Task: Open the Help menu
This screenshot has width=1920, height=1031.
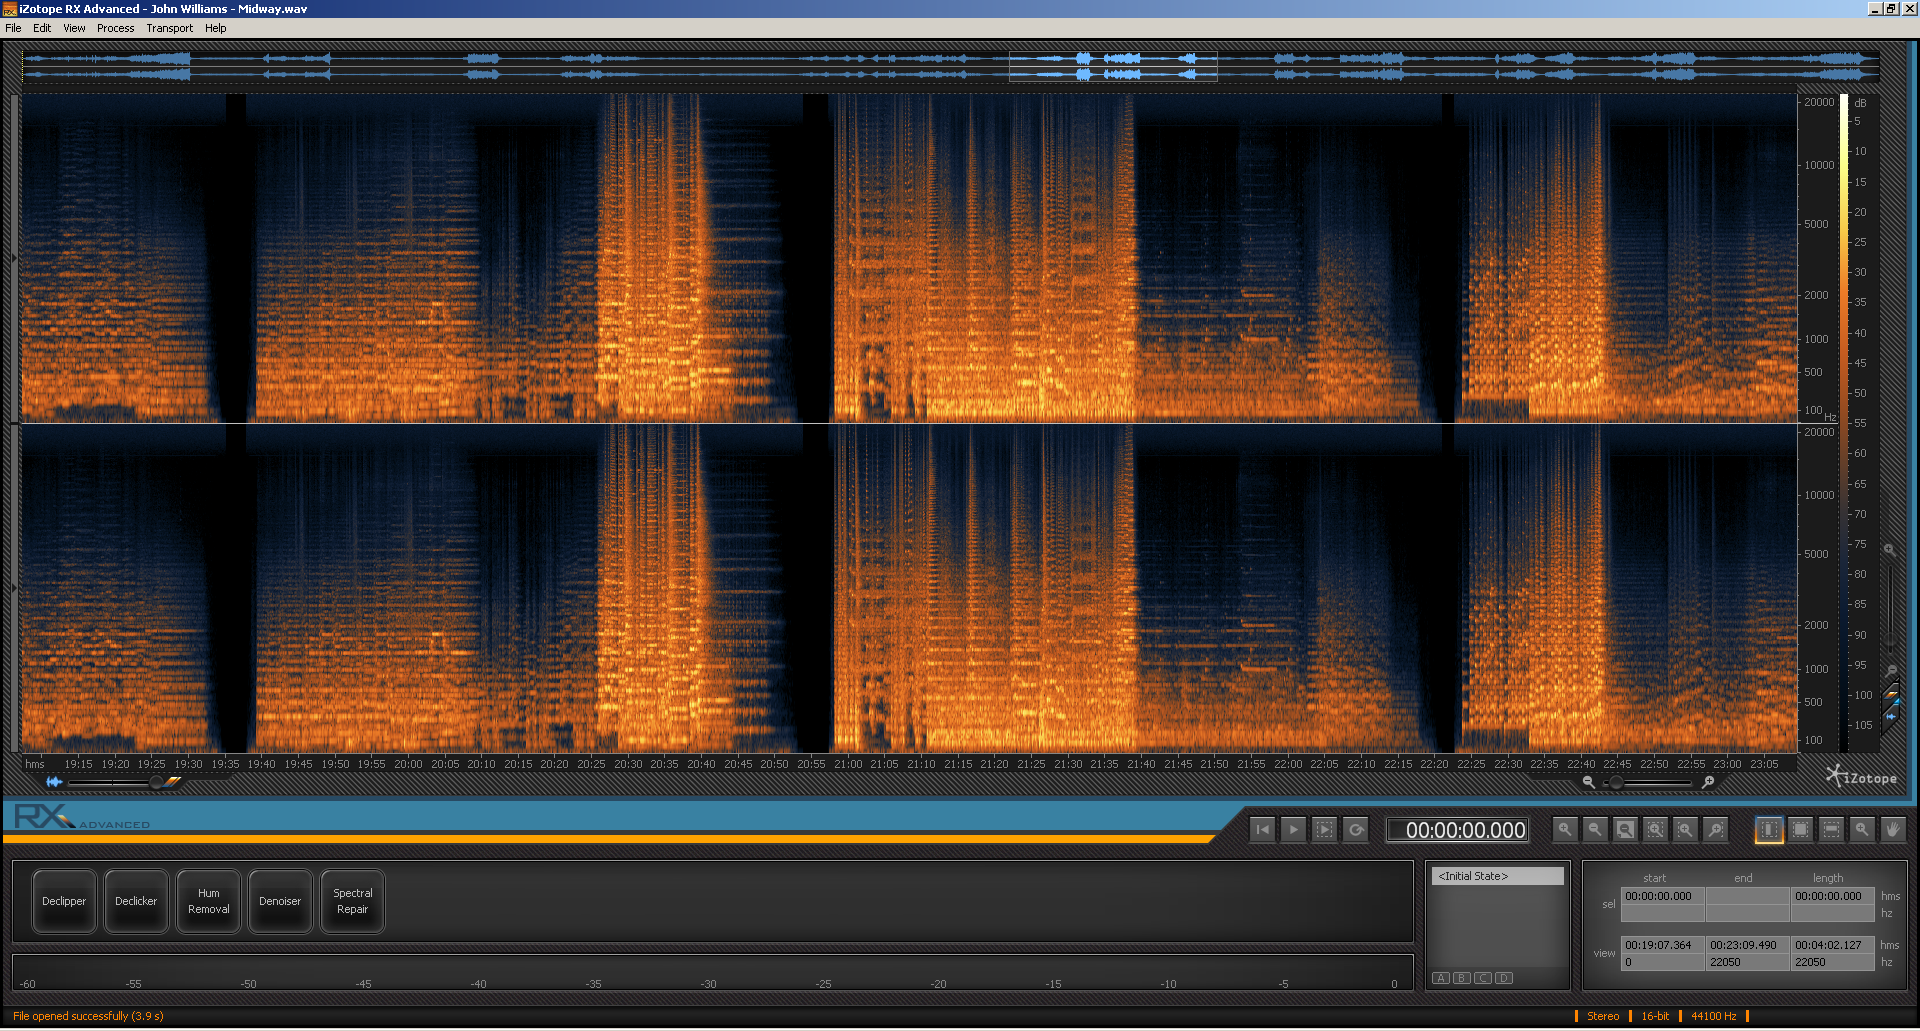Action: (x=215, y=28)
